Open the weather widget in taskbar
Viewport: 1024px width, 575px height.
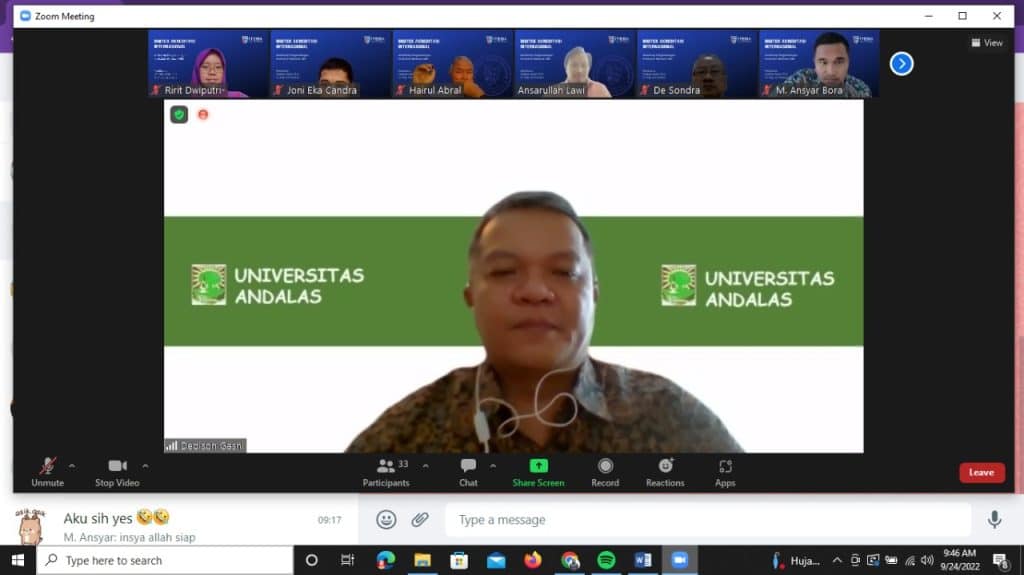click(795, 561)
